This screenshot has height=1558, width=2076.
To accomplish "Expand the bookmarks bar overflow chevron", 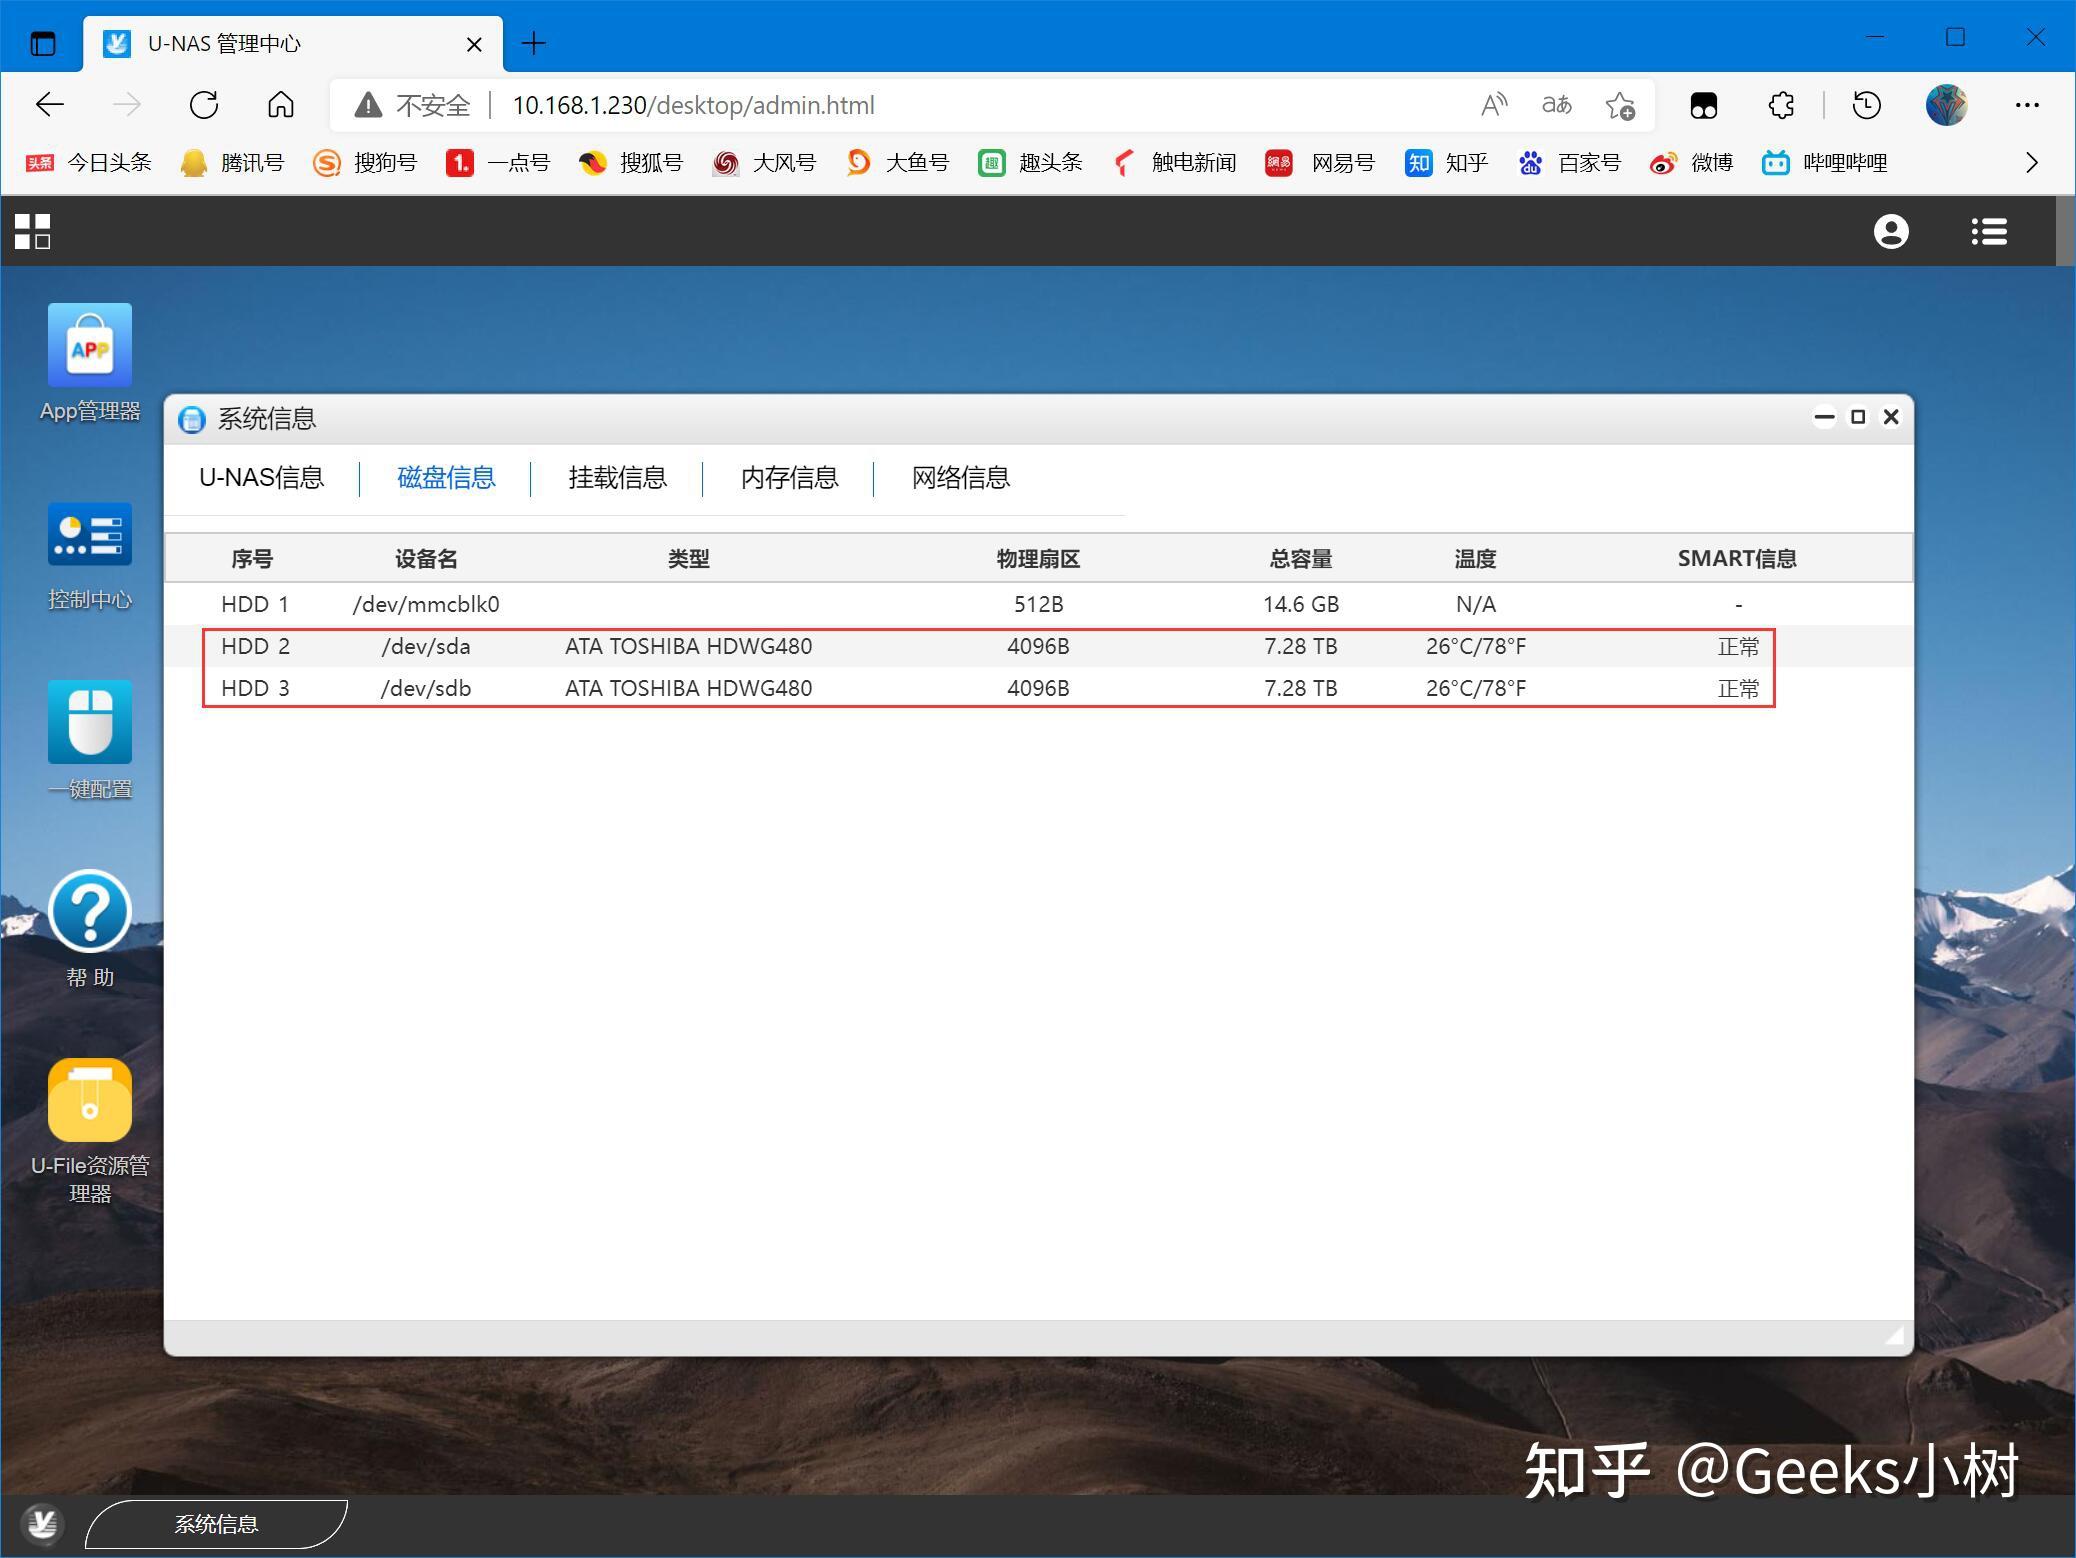I will point(2031,162).
